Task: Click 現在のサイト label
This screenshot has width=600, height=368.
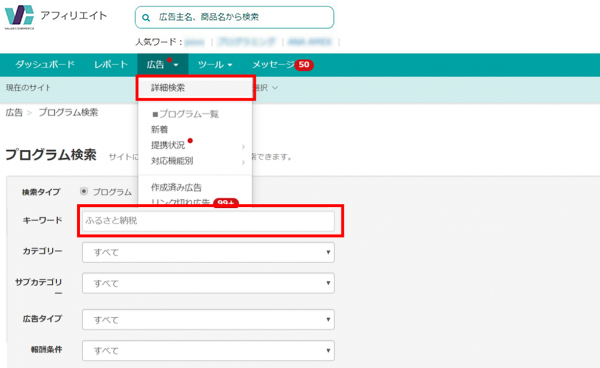Action: click(x=28, y=88)
